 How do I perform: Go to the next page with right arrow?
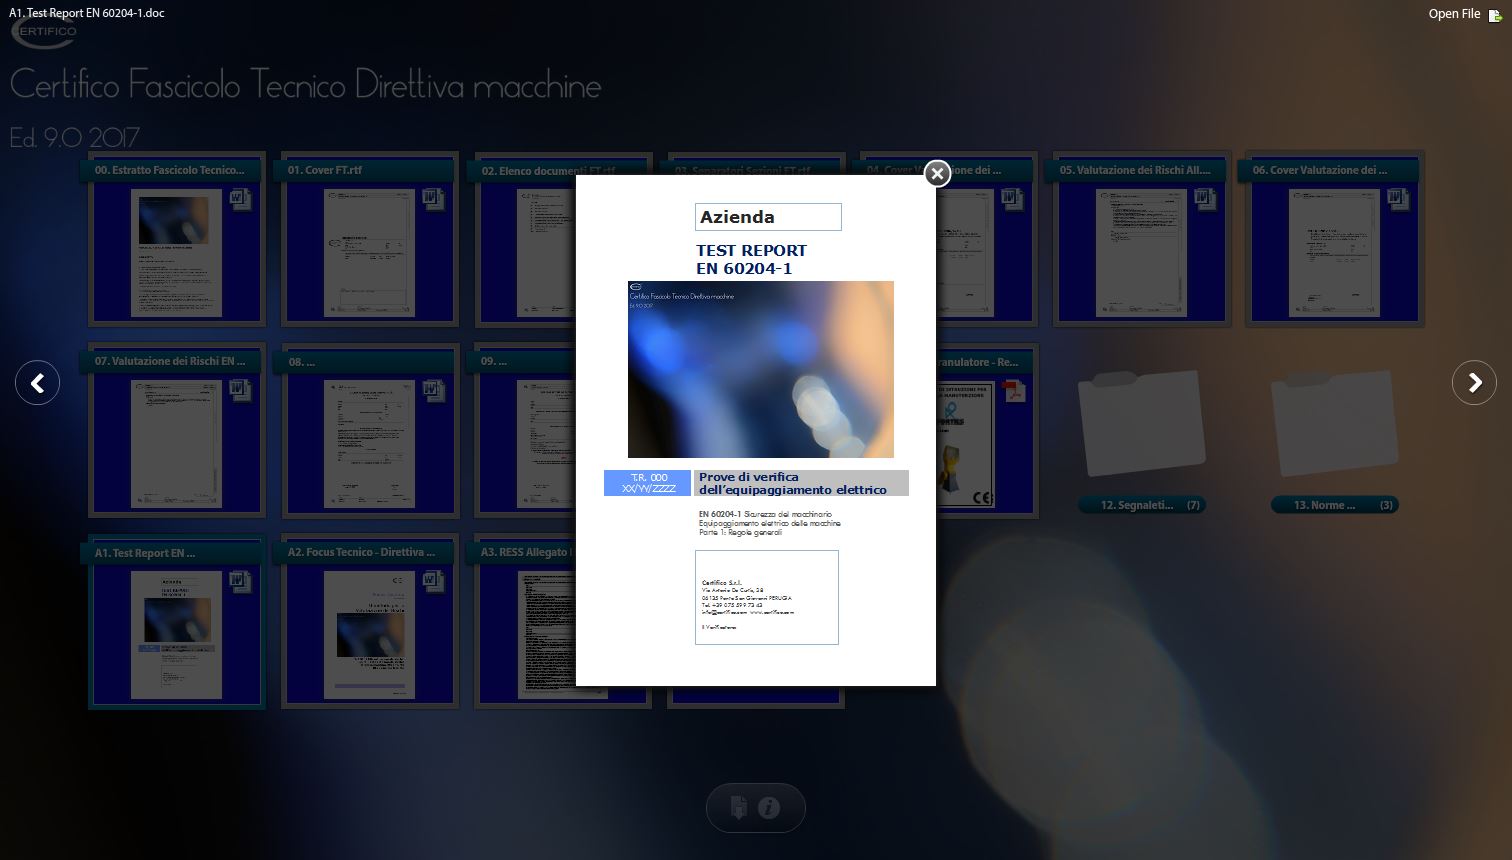[1474, 383]
